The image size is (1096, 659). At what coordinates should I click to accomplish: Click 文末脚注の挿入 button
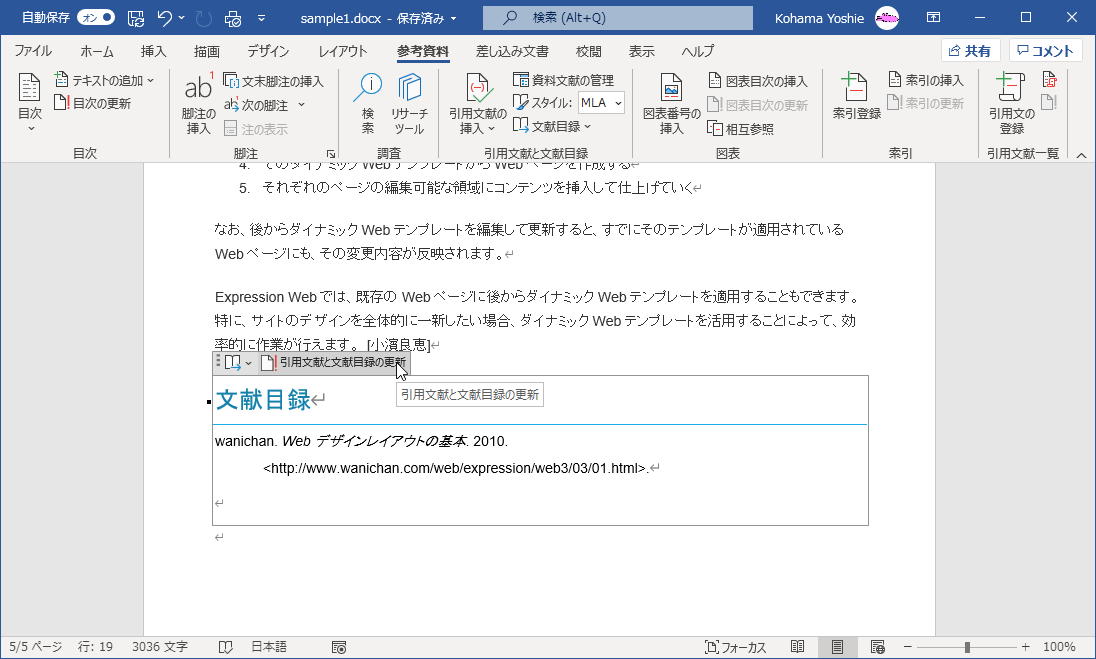(x=273, y=81)
